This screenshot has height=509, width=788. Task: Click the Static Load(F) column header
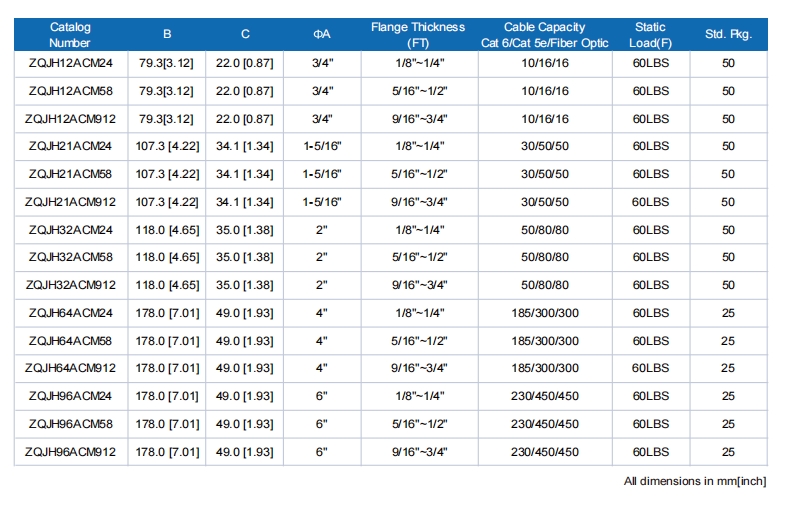tap(650, 35)
